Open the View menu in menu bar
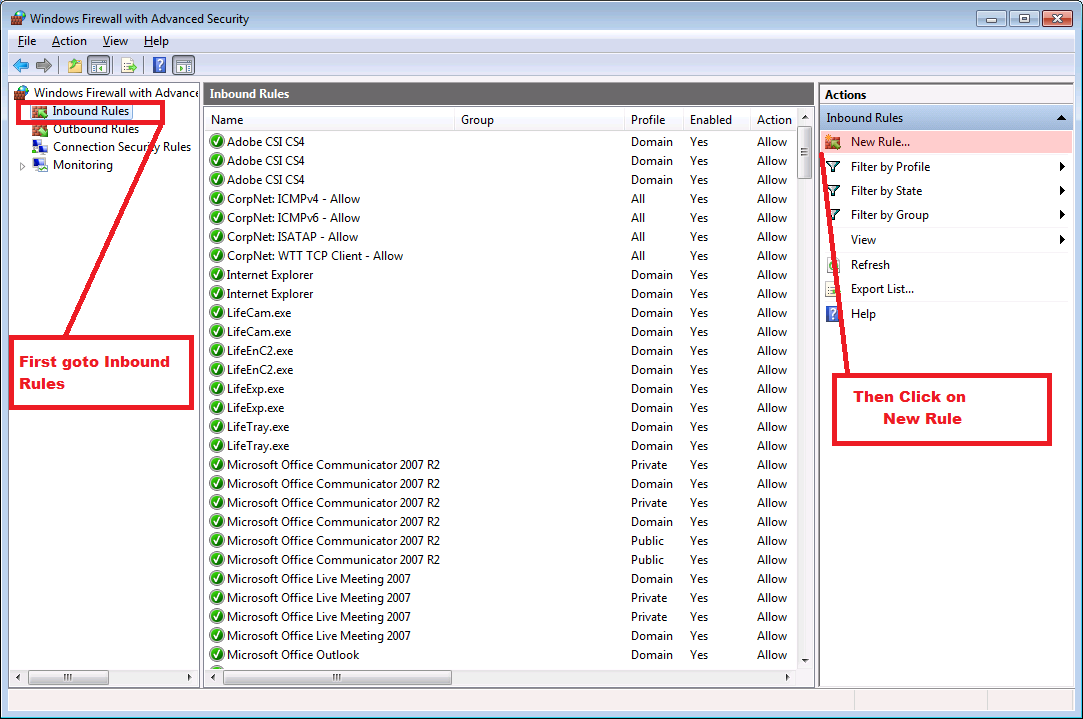The height and width of the screenshot is (719, 1083). pos(115,41)
